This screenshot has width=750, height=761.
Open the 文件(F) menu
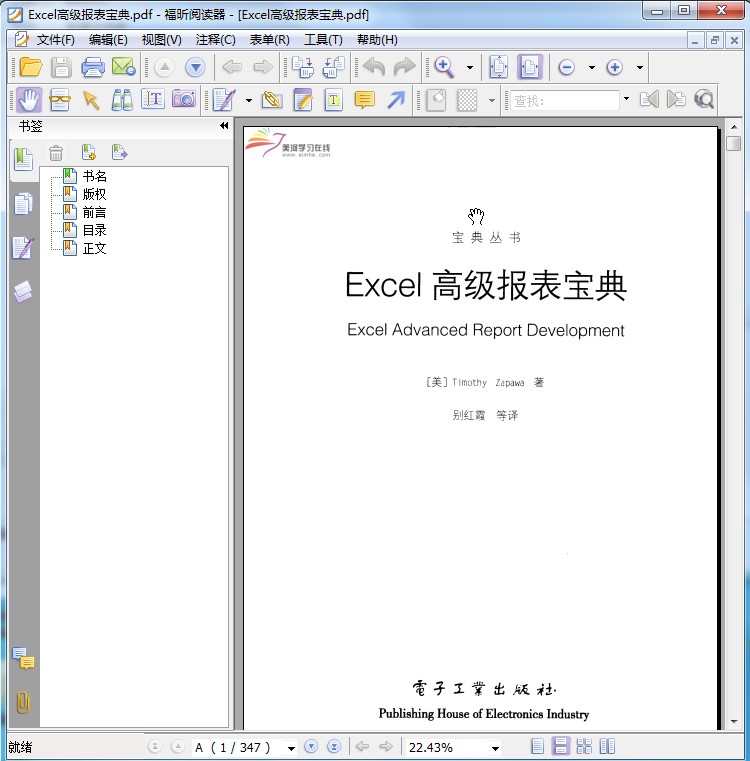[55, 40]
